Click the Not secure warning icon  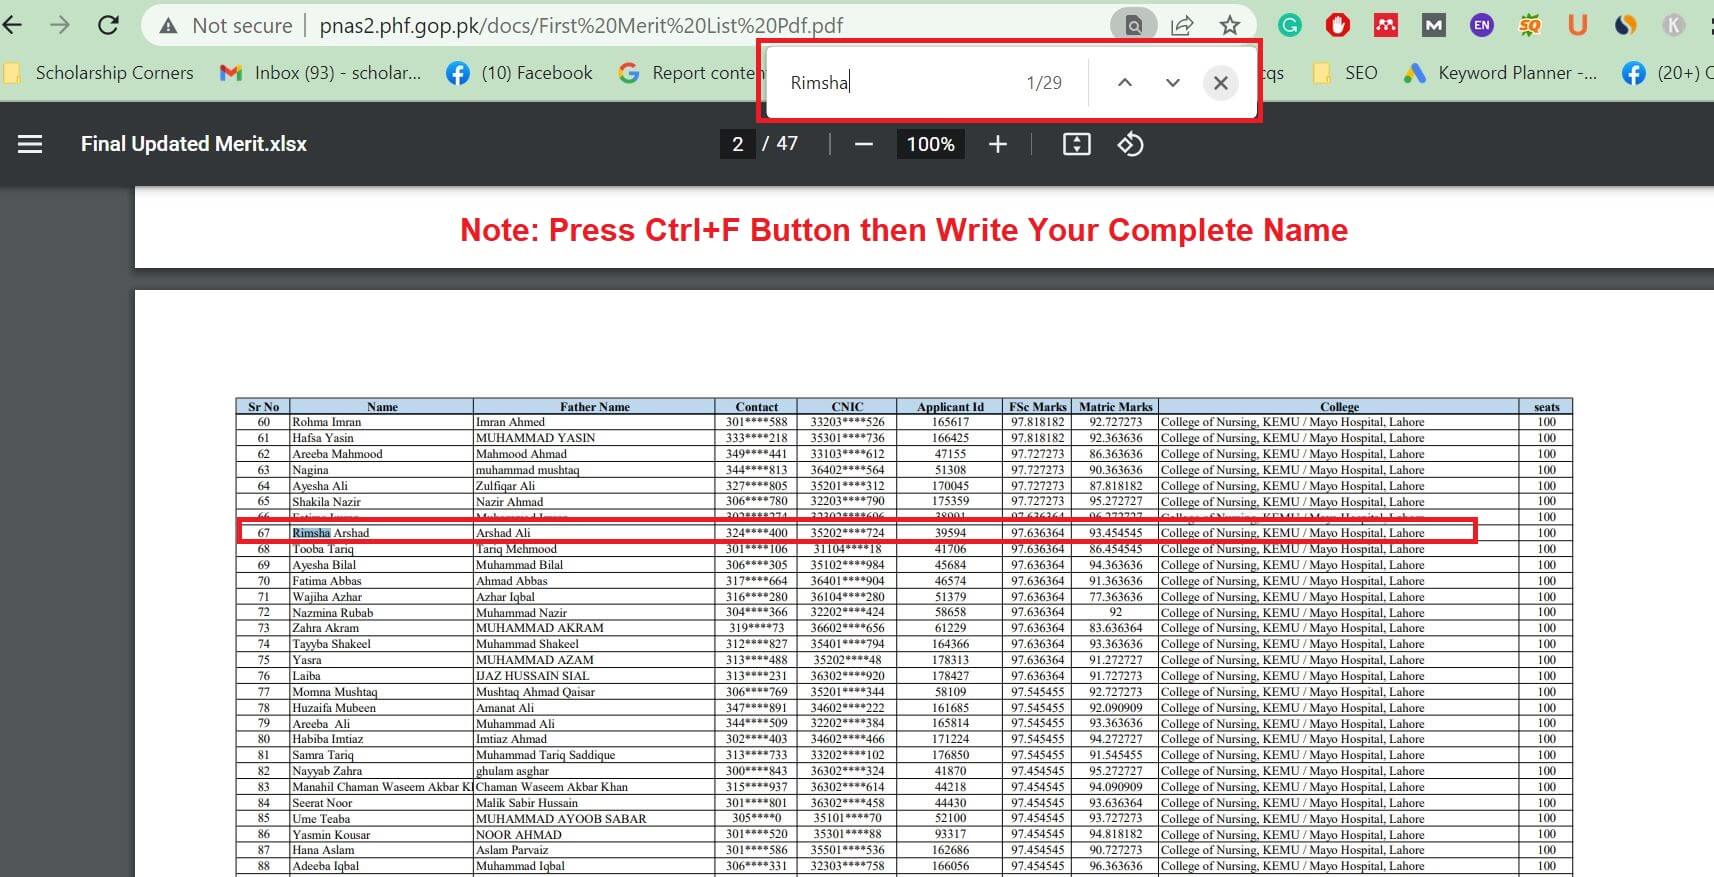[168, 26]
